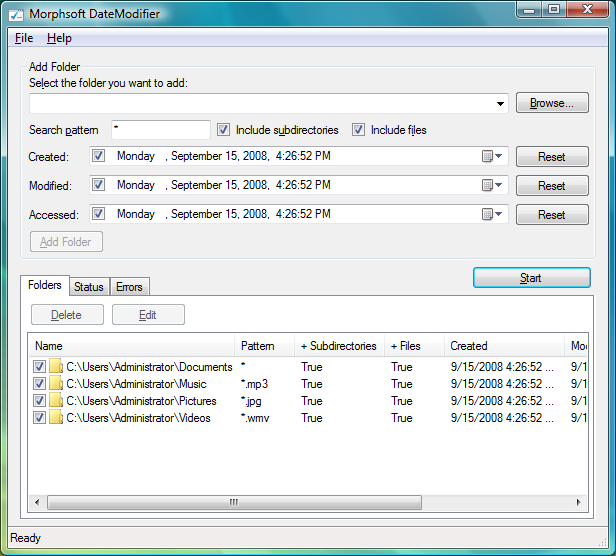Screen dimensions: 616x556
Task: Click the + Subdirectories column header
Action: coord(339,346)
